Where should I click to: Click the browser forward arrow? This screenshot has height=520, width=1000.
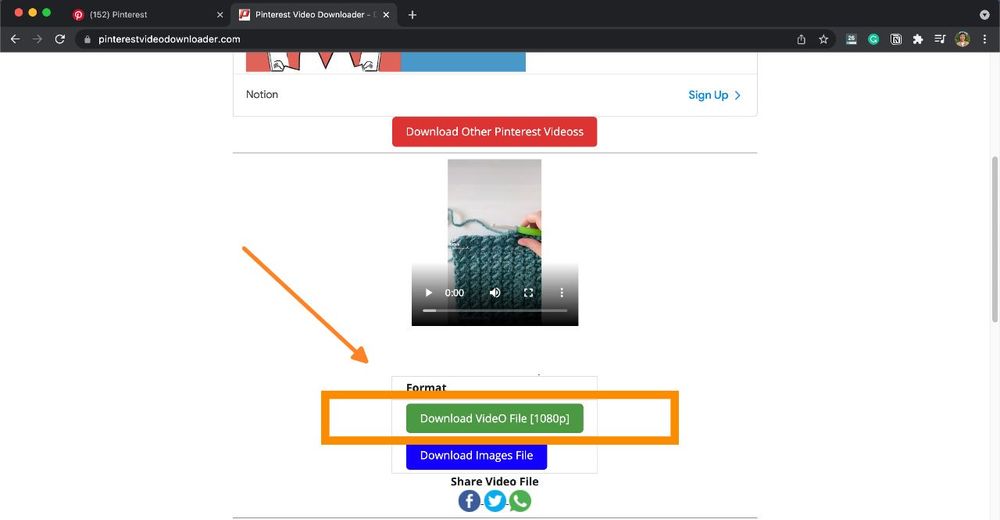(x=38, y=39)
